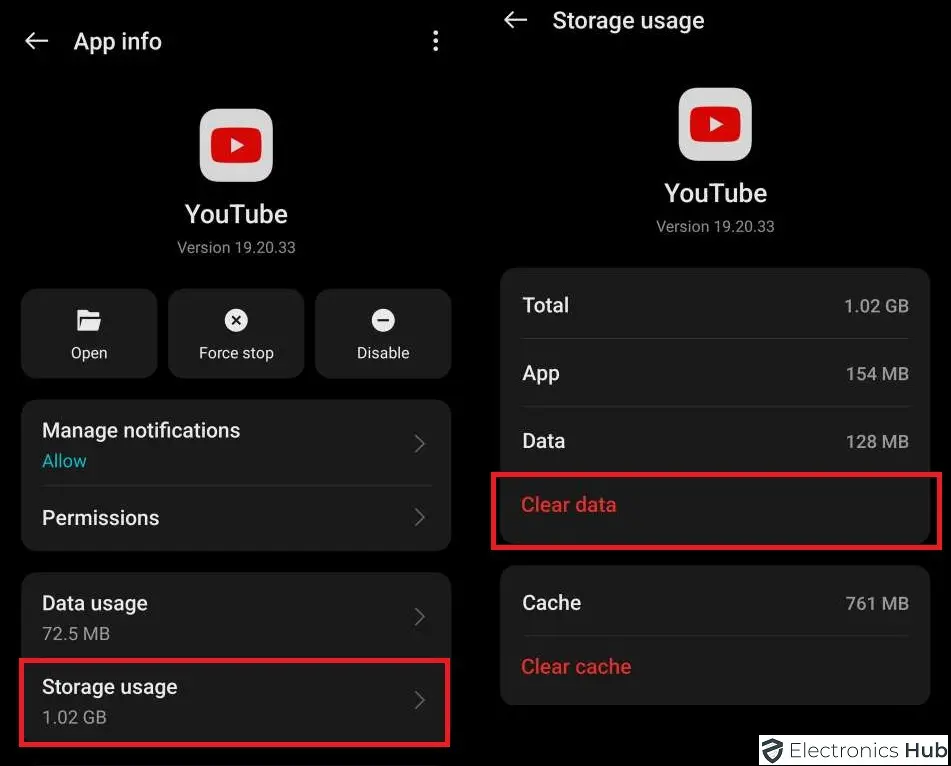Expand Data usage via its chevron
Image resolution: width=951 pixels, height=766 pixels.
pyautogui.click(x=420, y=617)
